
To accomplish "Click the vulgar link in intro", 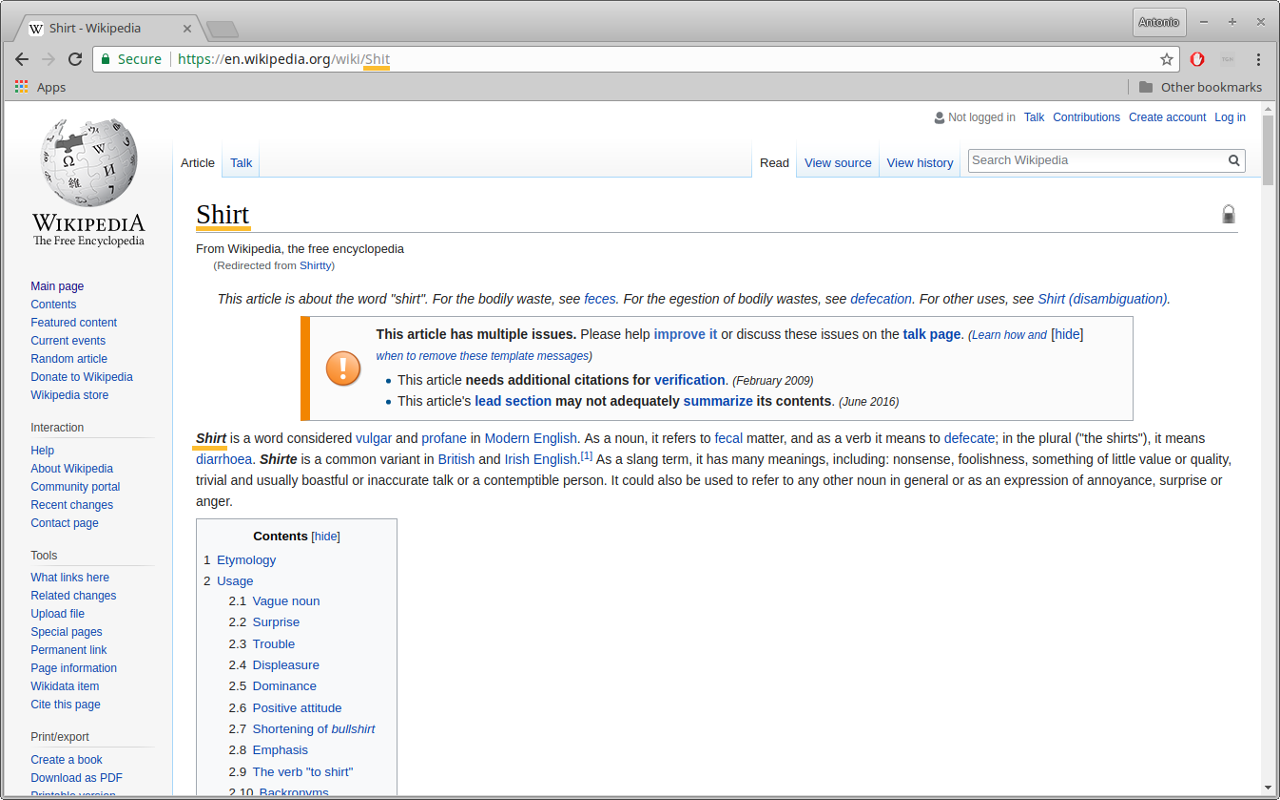I will [x=374, y=438].
